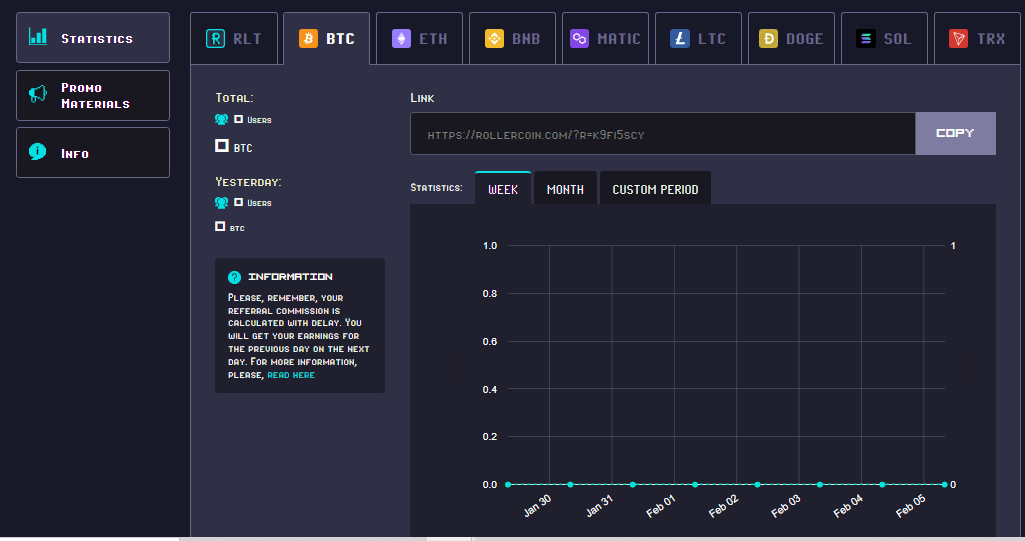Click the Dogecoin logo icon
The image size is (1025, 541).
click(x=768, y=39)
